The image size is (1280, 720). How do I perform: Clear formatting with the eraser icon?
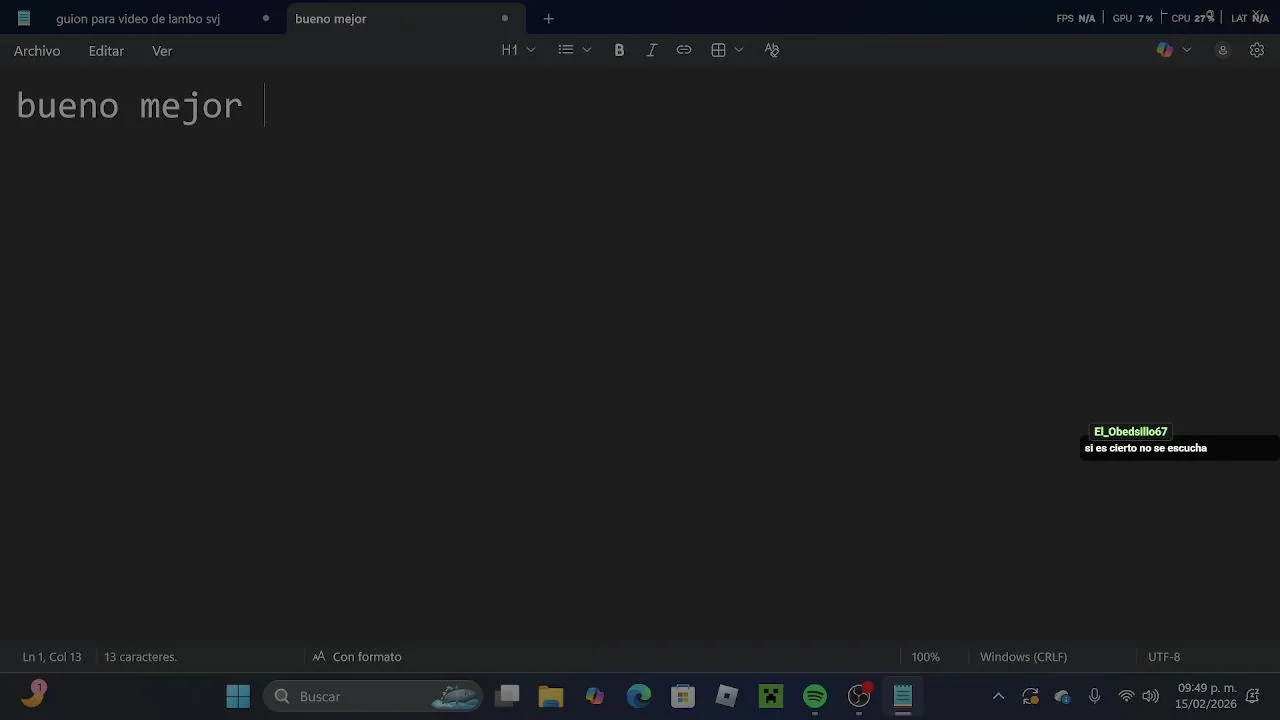pos(772,50)
